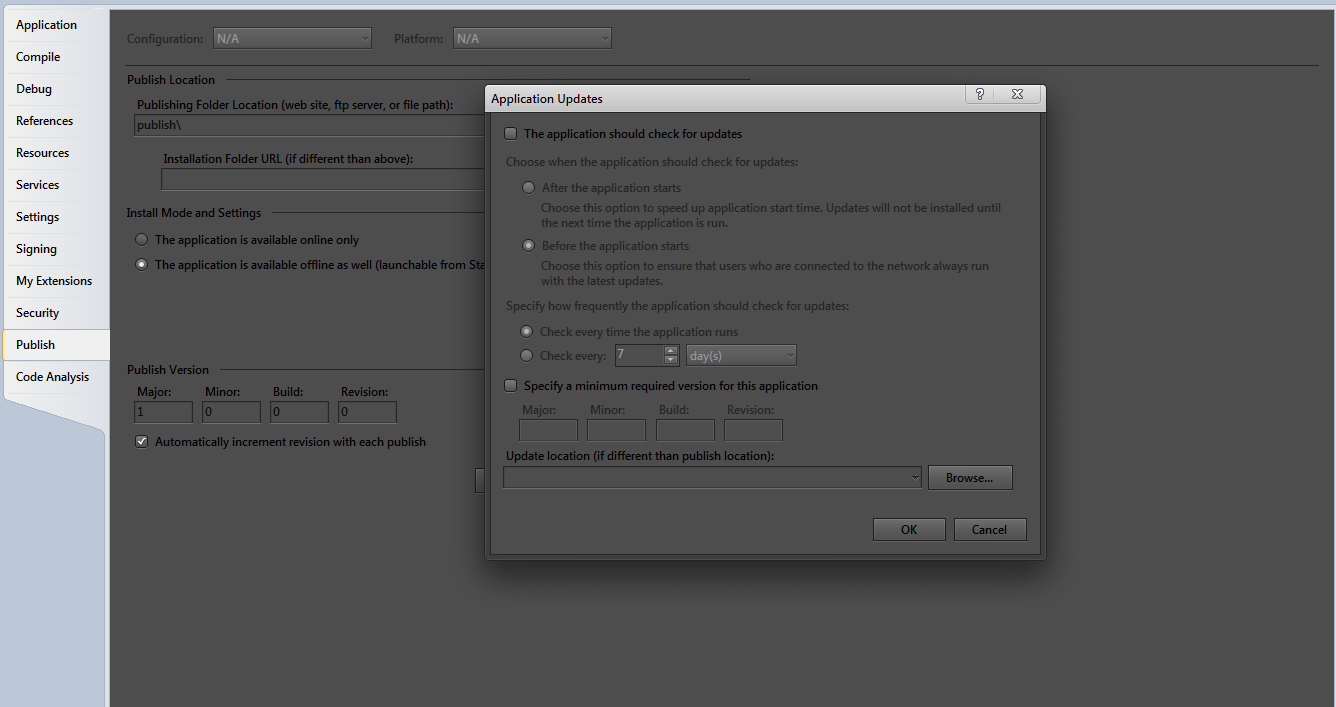Select 'After the application starts' option
The width and height of the screenshot is (1336, 707).
tap(529, 188)
